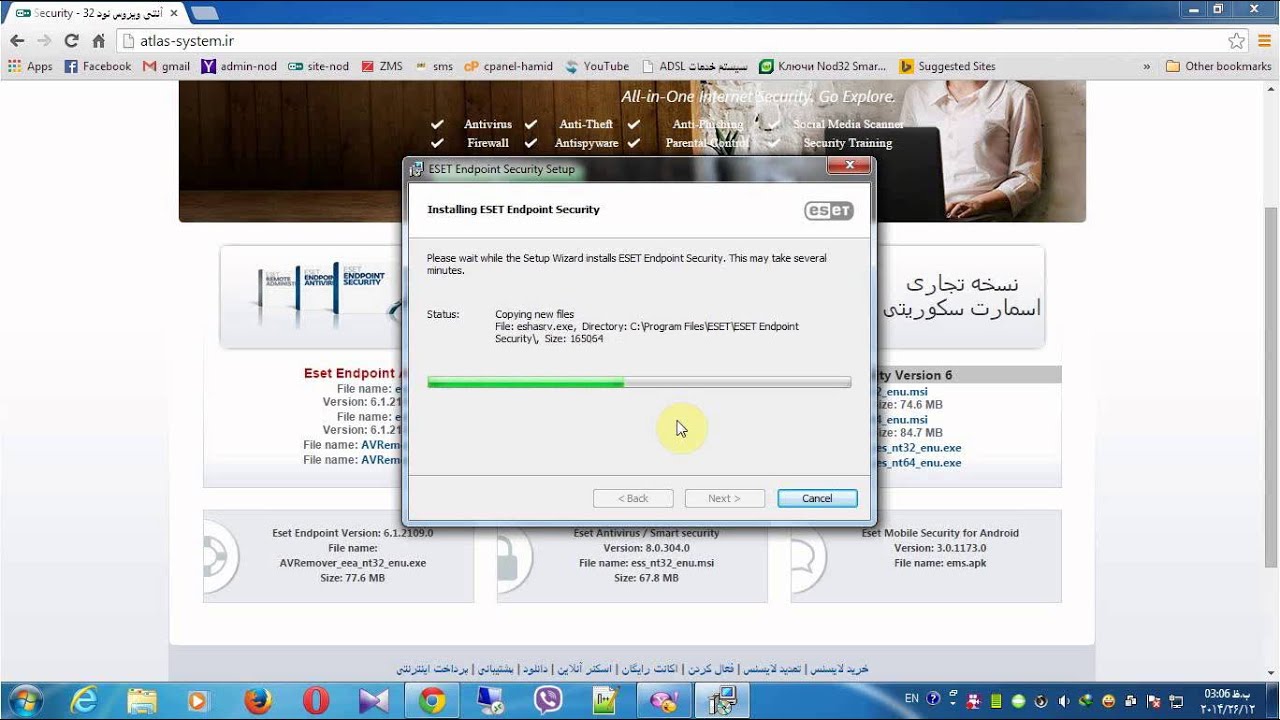Reload the atlas-system.ir page
The image size is (1280, 720).
coord(71,41)
